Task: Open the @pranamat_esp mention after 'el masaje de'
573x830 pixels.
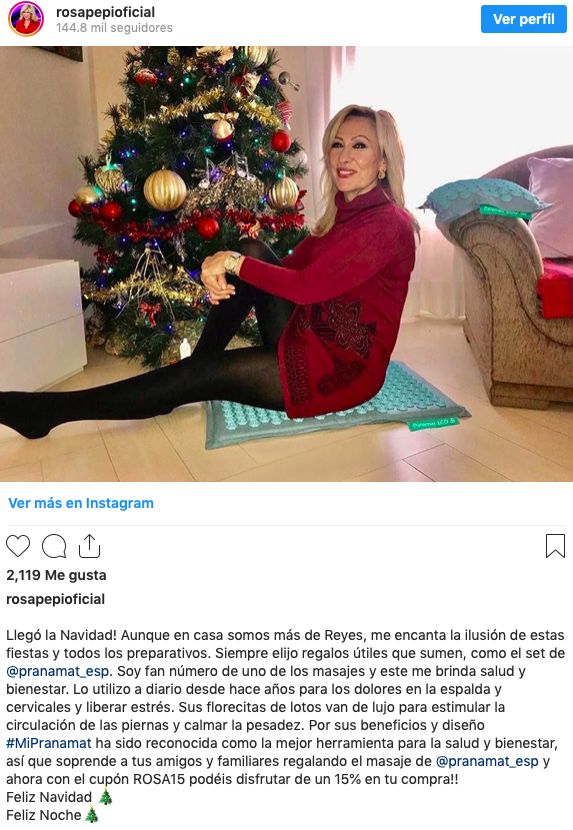Action: pyautogui.click(x=487, y=761)
